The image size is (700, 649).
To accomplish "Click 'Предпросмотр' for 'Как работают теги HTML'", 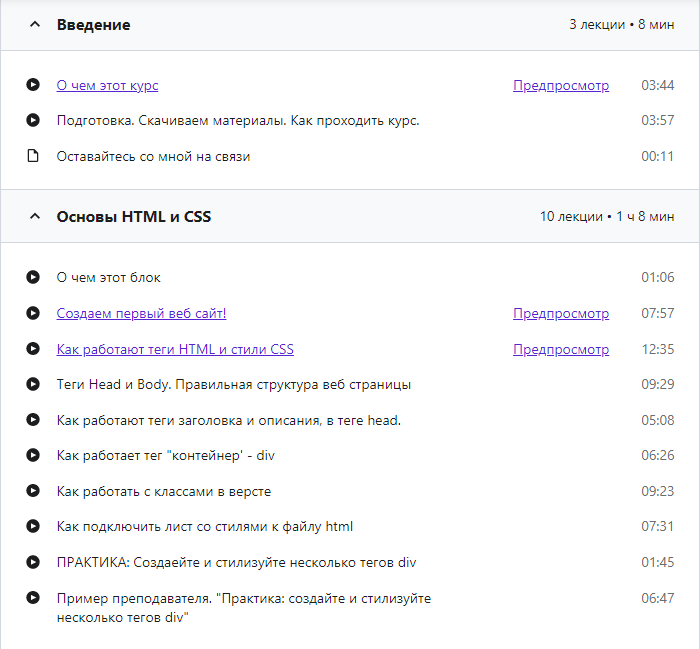I will 560,350.
